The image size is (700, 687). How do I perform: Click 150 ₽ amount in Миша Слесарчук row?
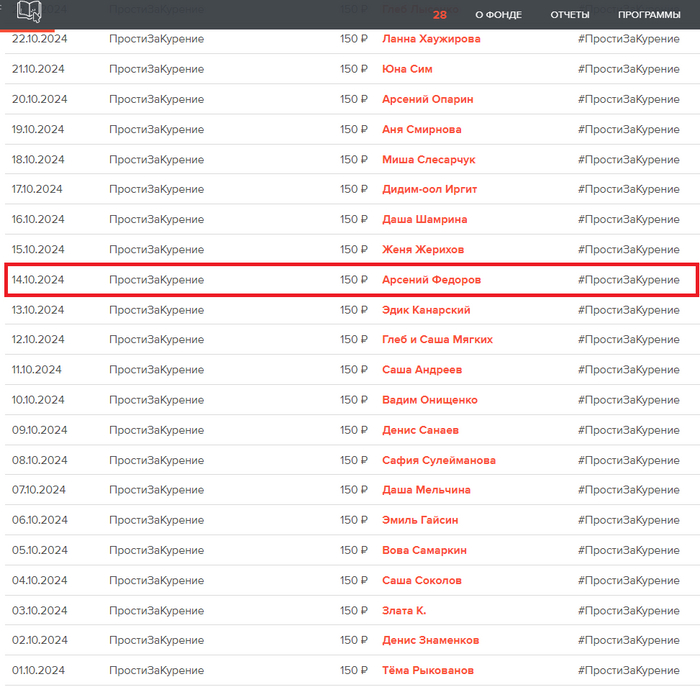click(x=354, y=159)
